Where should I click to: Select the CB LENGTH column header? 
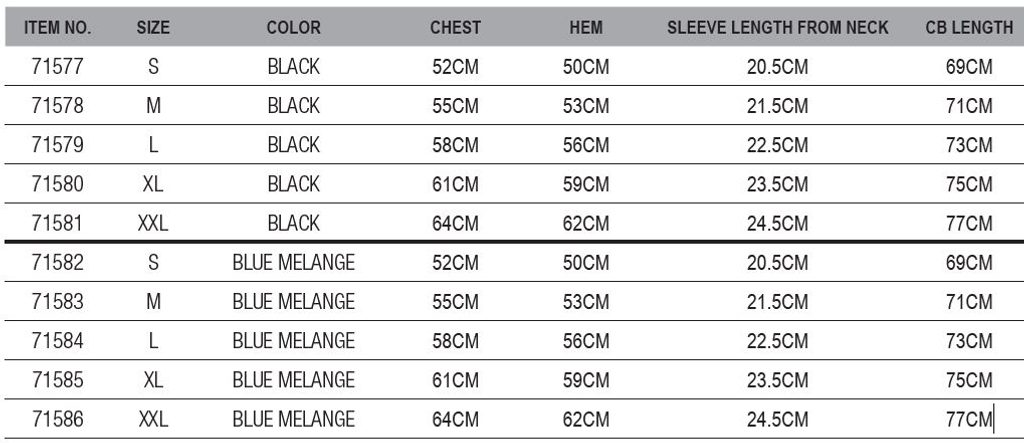point(969,28)
